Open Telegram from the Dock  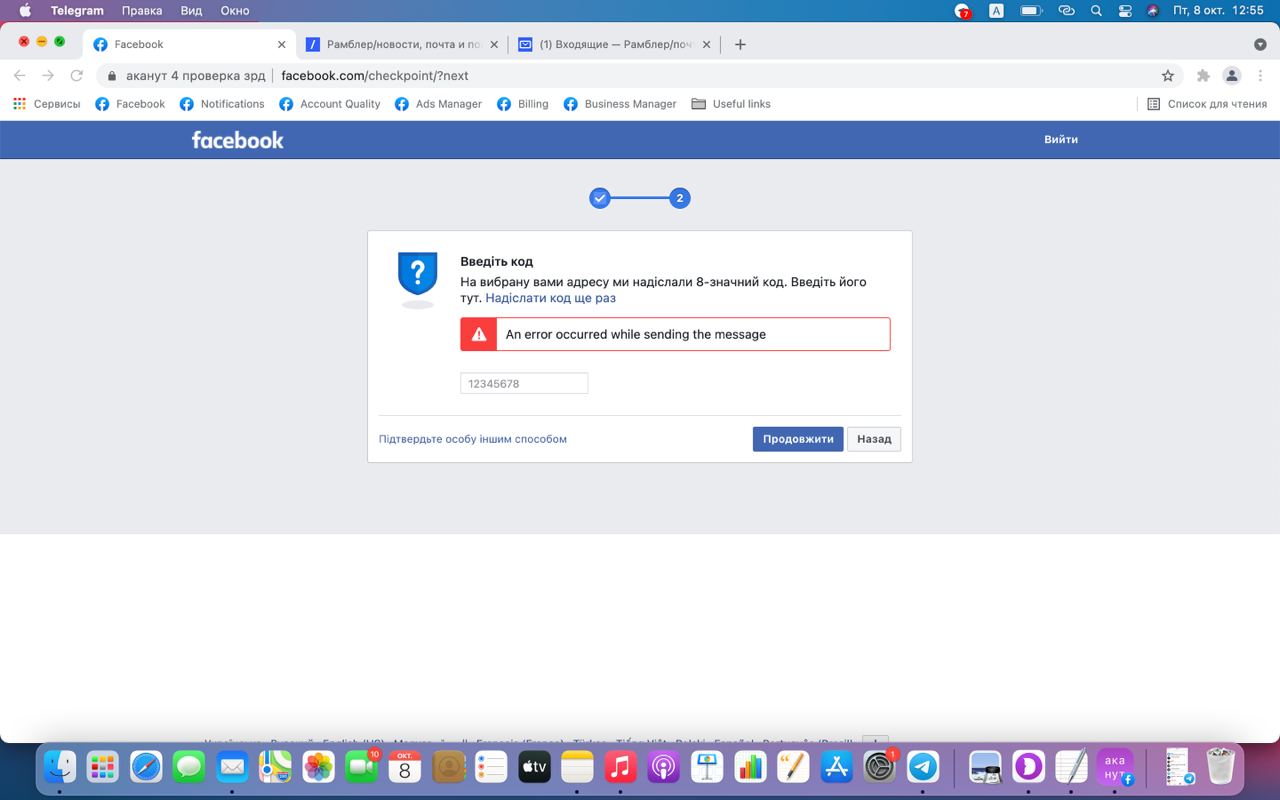[923, 767]
